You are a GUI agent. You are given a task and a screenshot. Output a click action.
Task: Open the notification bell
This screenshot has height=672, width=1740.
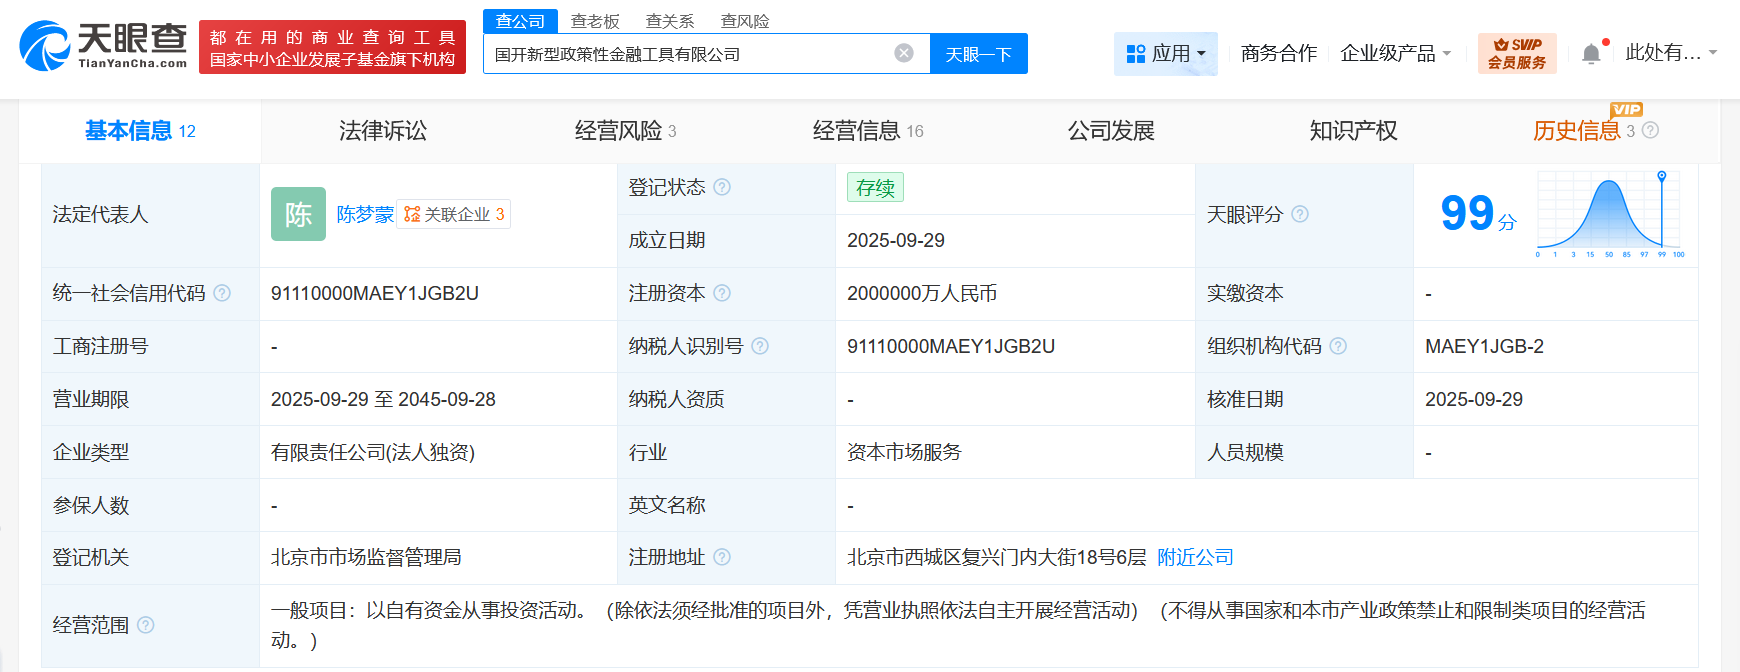tap(1591, 54)
